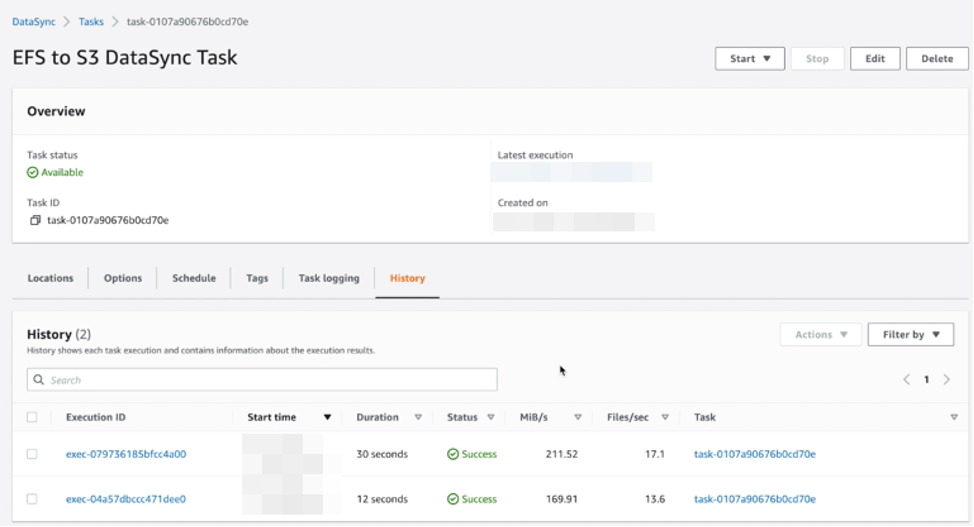Click the Available status check icon

pos(32,173)
